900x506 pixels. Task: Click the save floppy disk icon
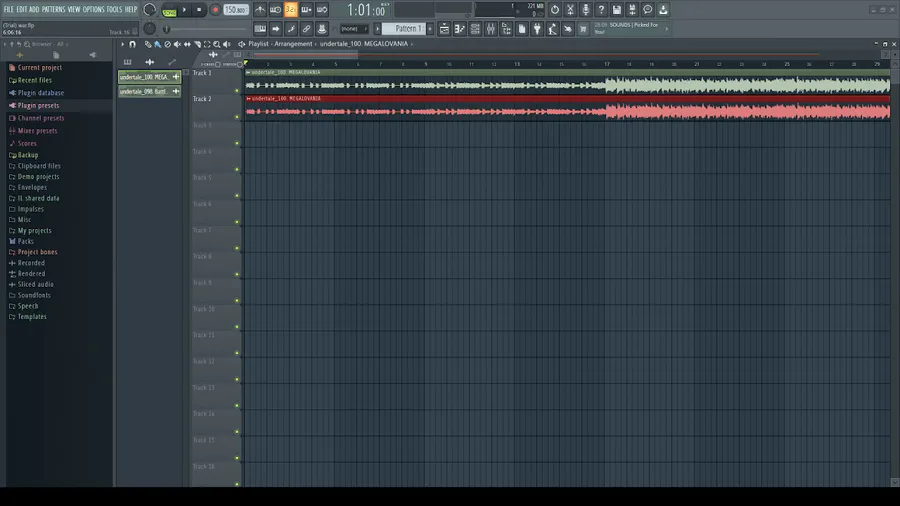[616, 10]
